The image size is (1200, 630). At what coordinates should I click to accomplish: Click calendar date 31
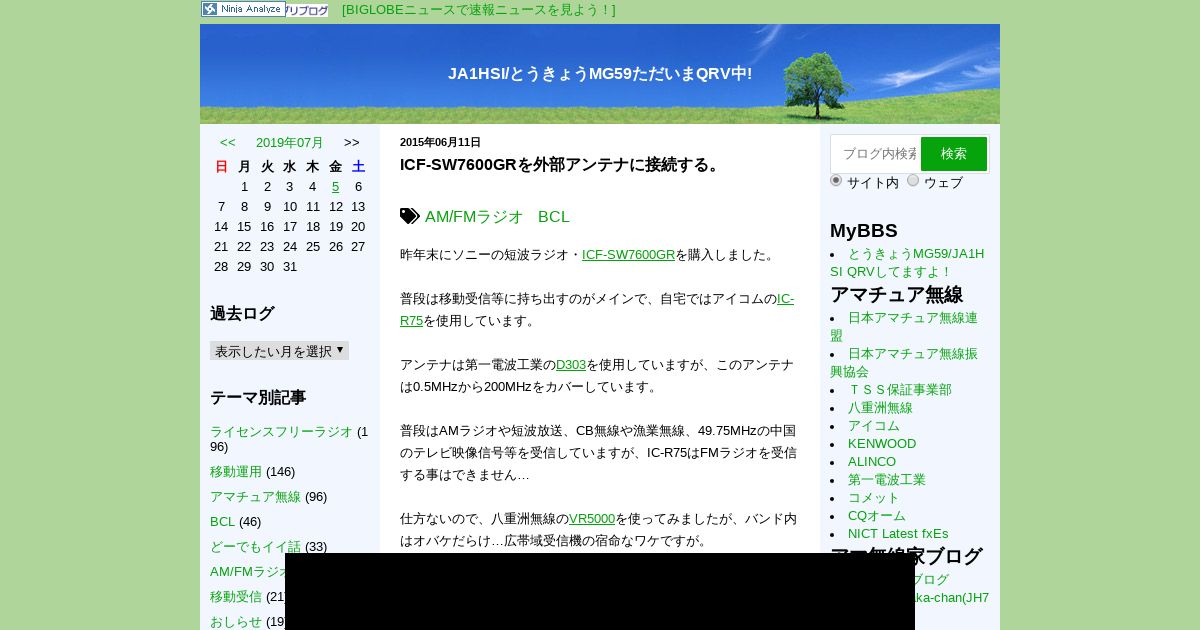click(x=290, y=266)
